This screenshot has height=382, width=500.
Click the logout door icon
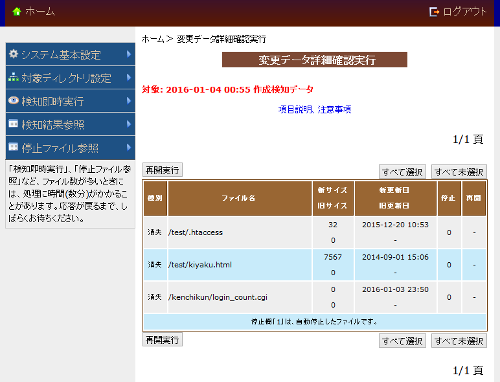pos(434,12)
